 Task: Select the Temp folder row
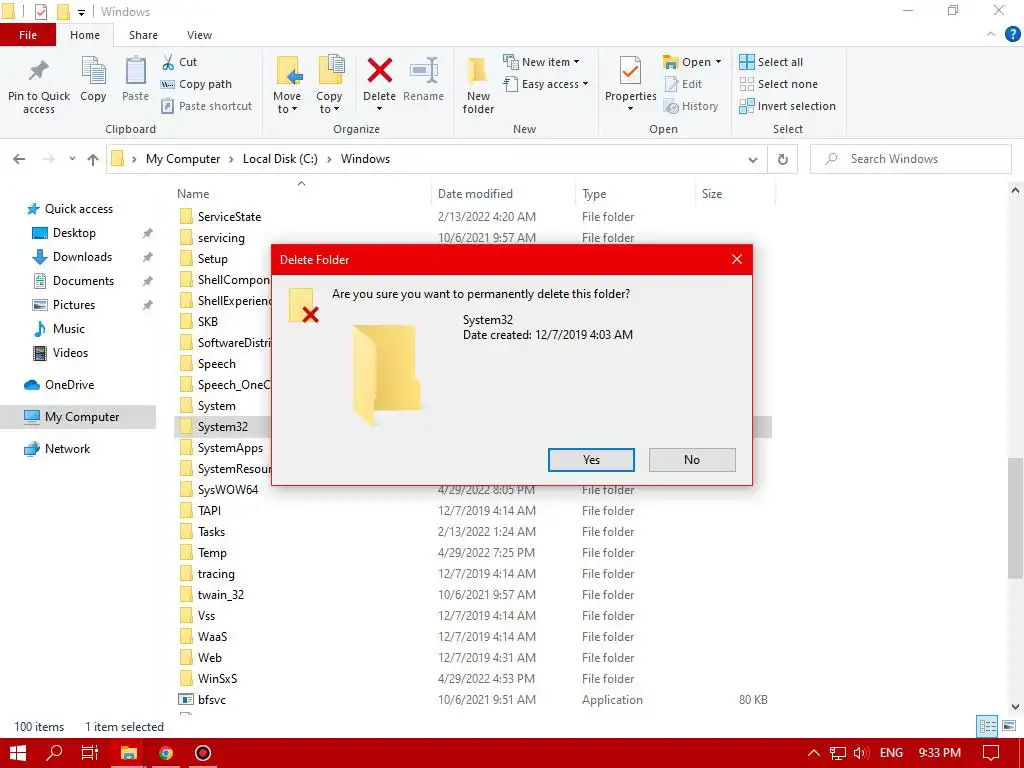point(473,553)
